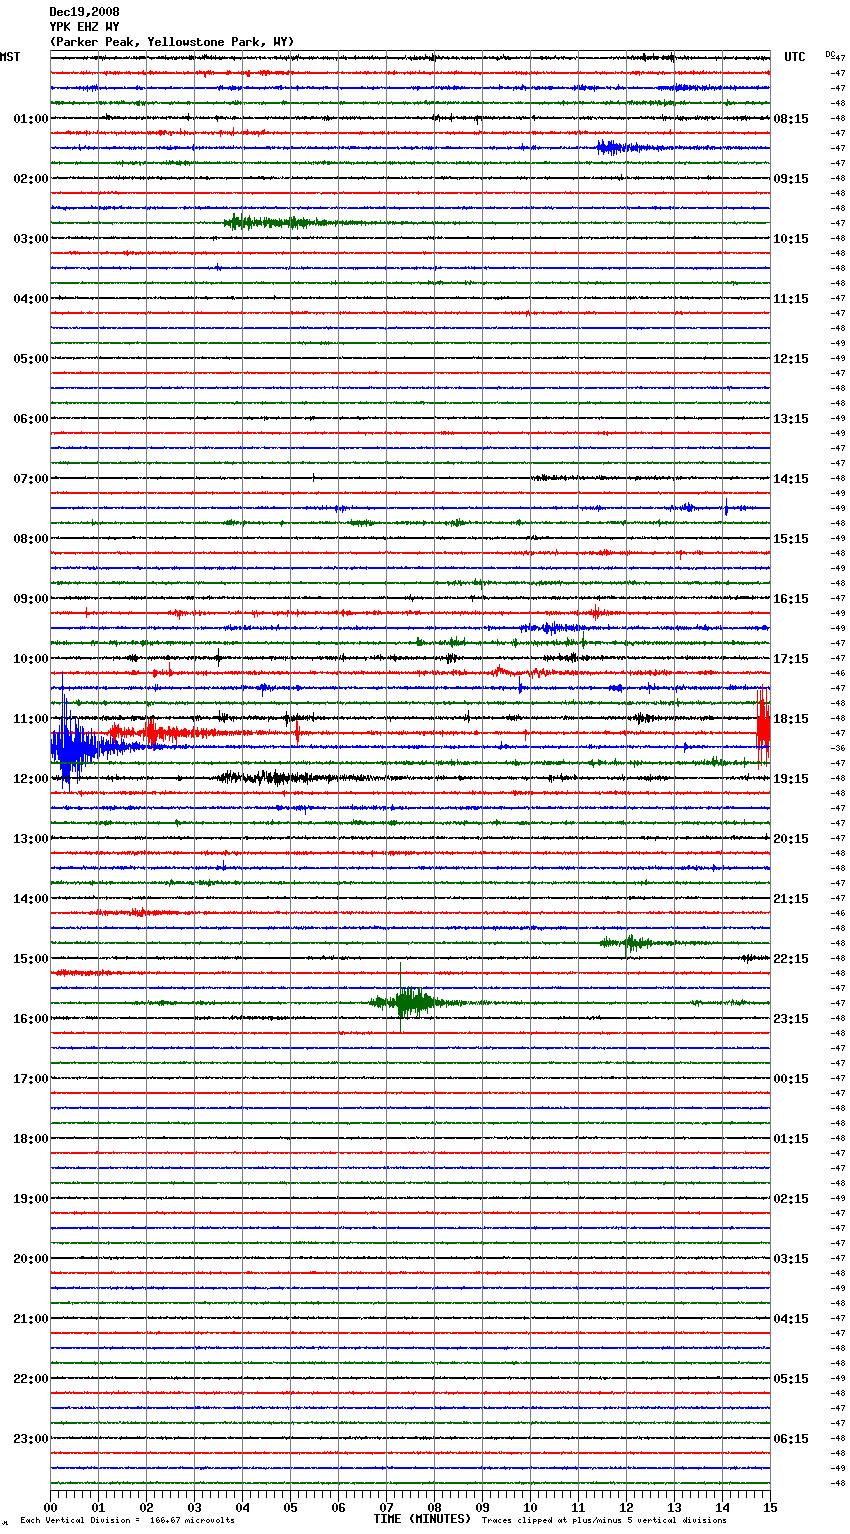
Task: Click the 21:15 UTC time label
Action: [x=791, y=899]
